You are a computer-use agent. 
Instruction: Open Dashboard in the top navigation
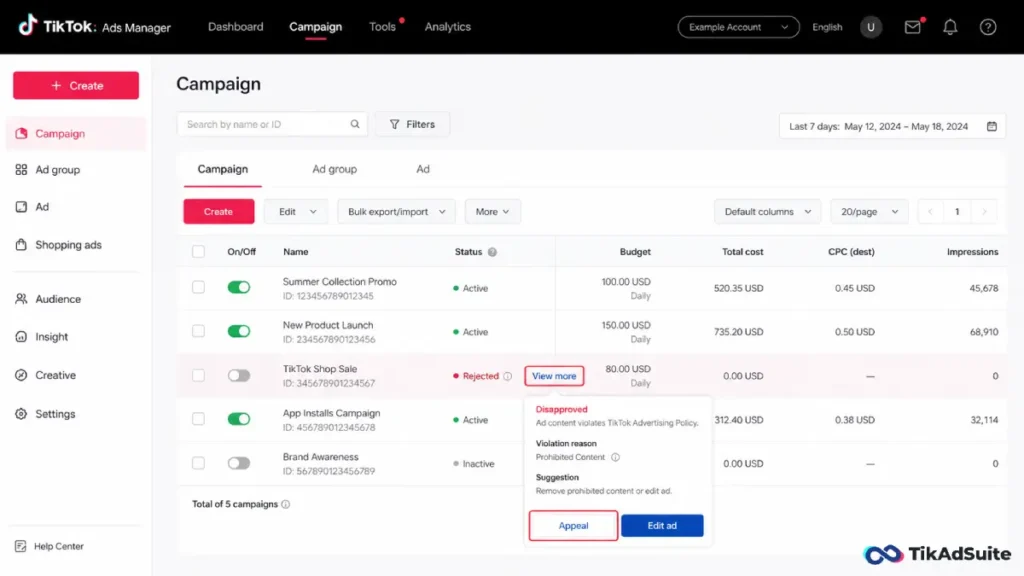(x=236, y=27)
